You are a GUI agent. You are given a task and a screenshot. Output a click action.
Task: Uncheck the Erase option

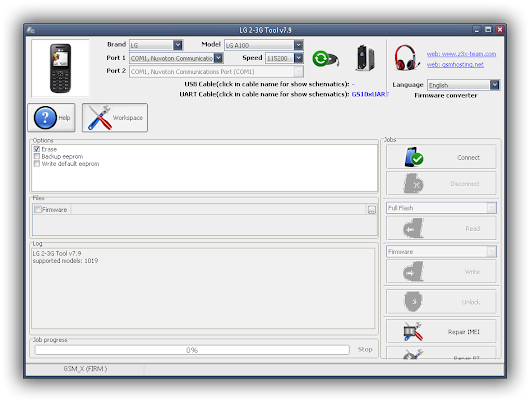tap(37, 149)
